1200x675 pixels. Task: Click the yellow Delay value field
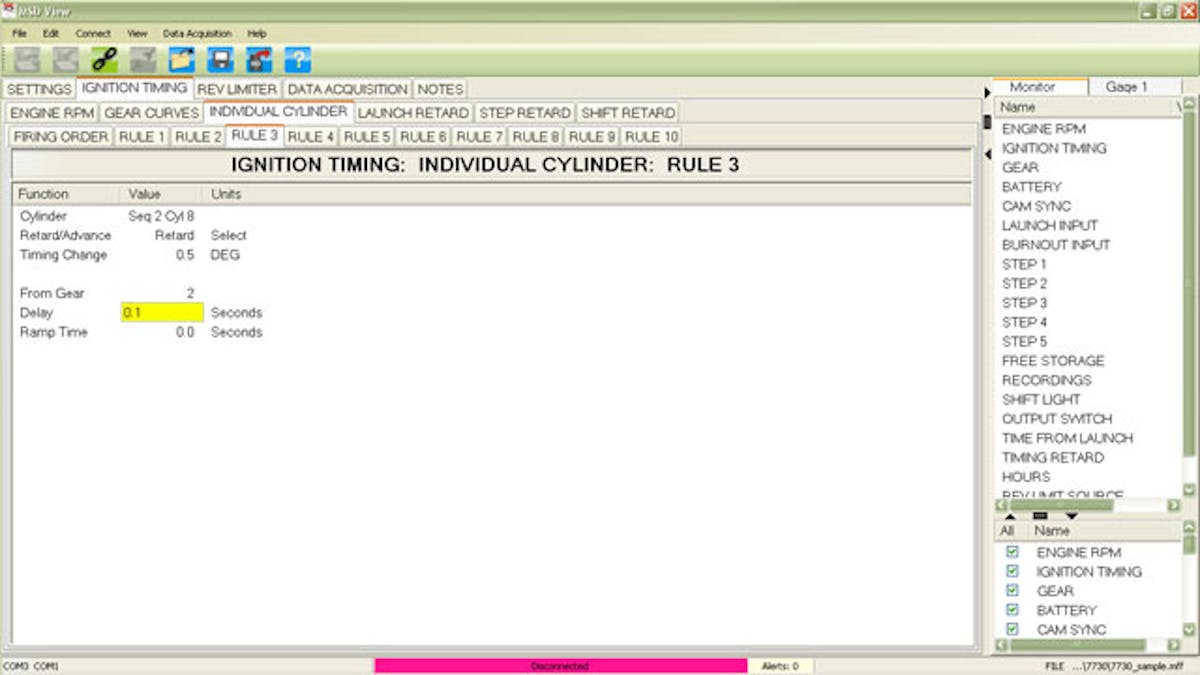pos(161,313)
